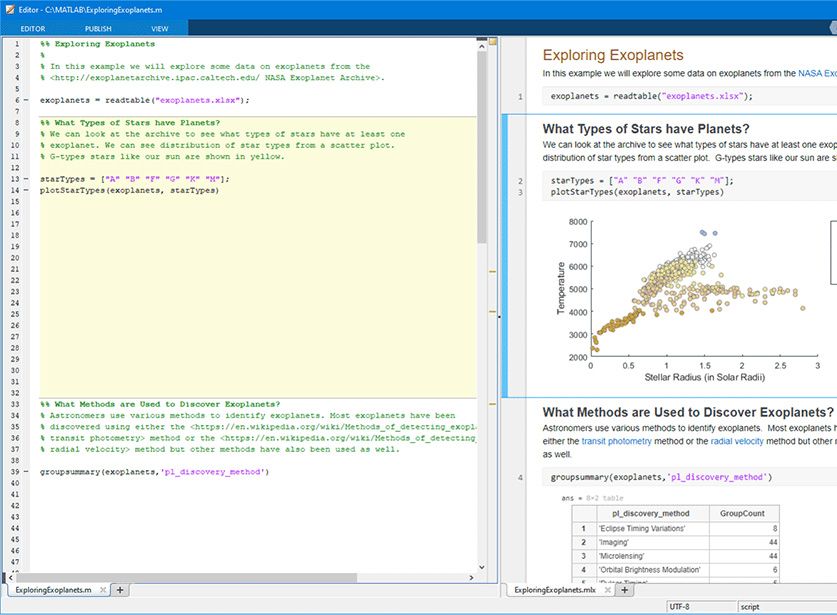Add new tab next to ExploringExoplanets.m
This screenshot has width=837, height=615.
click(120, 591)
